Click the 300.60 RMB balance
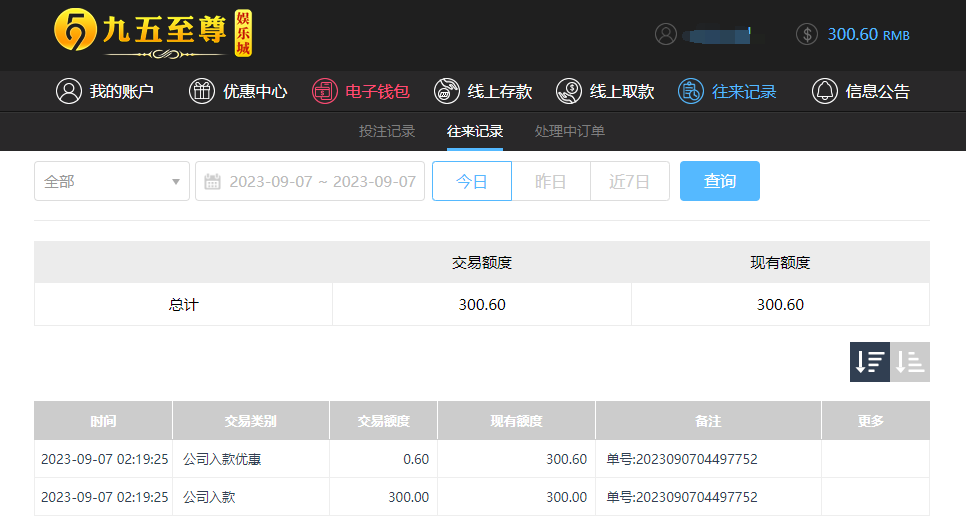Image resolution: width=966 pixels, height=526 pixels. pyautogui.click(x=868, y=34)
